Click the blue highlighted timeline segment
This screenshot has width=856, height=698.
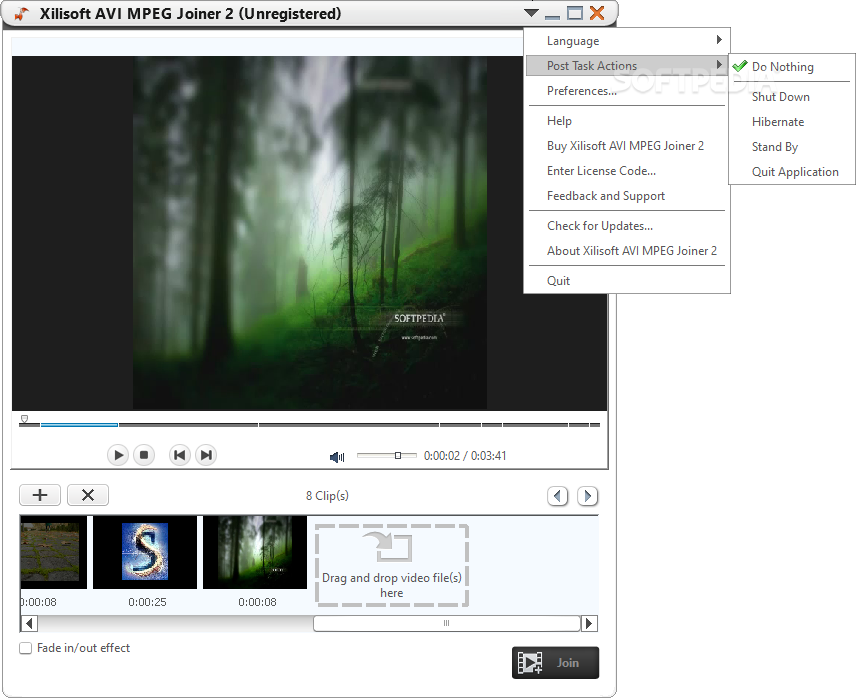pos(79,424)
